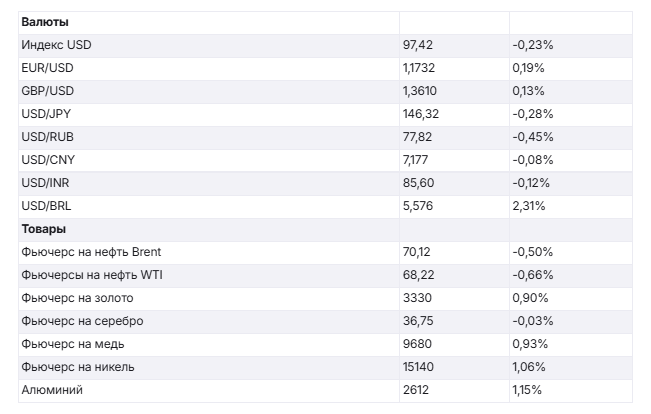Click the WTI oil futures price 68,22
This screenshot has width=651, height=414.
[420, 275]
